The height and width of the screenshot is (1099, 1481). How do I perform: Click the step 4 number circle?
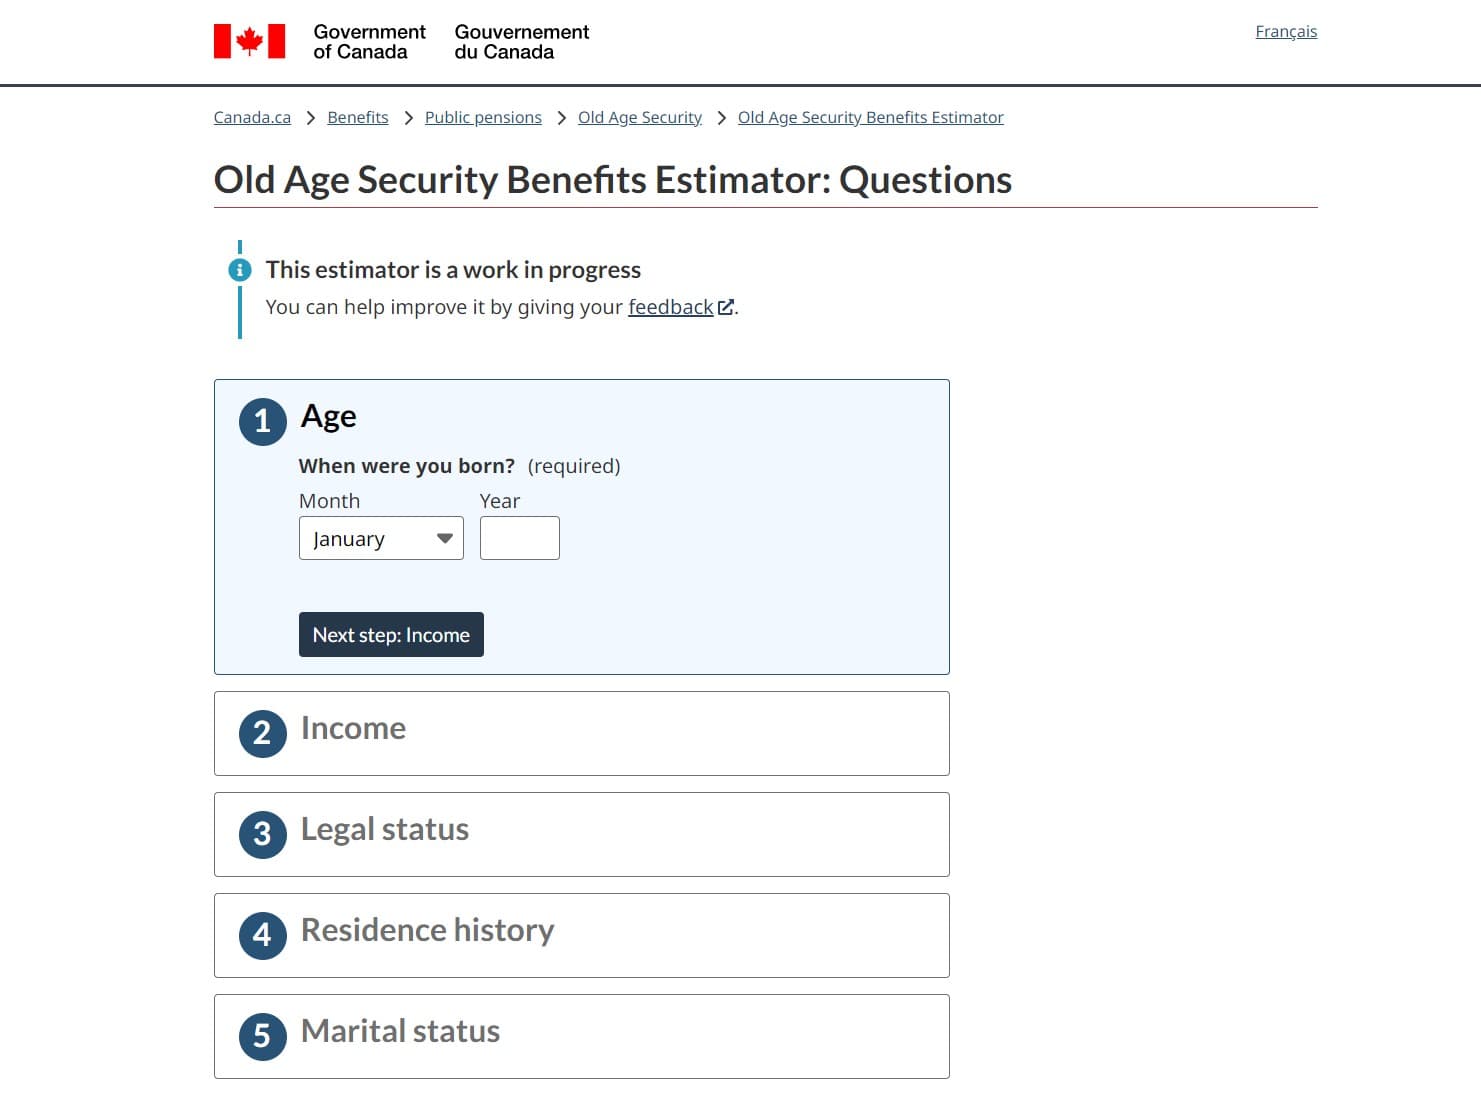[x=263, y=935]
